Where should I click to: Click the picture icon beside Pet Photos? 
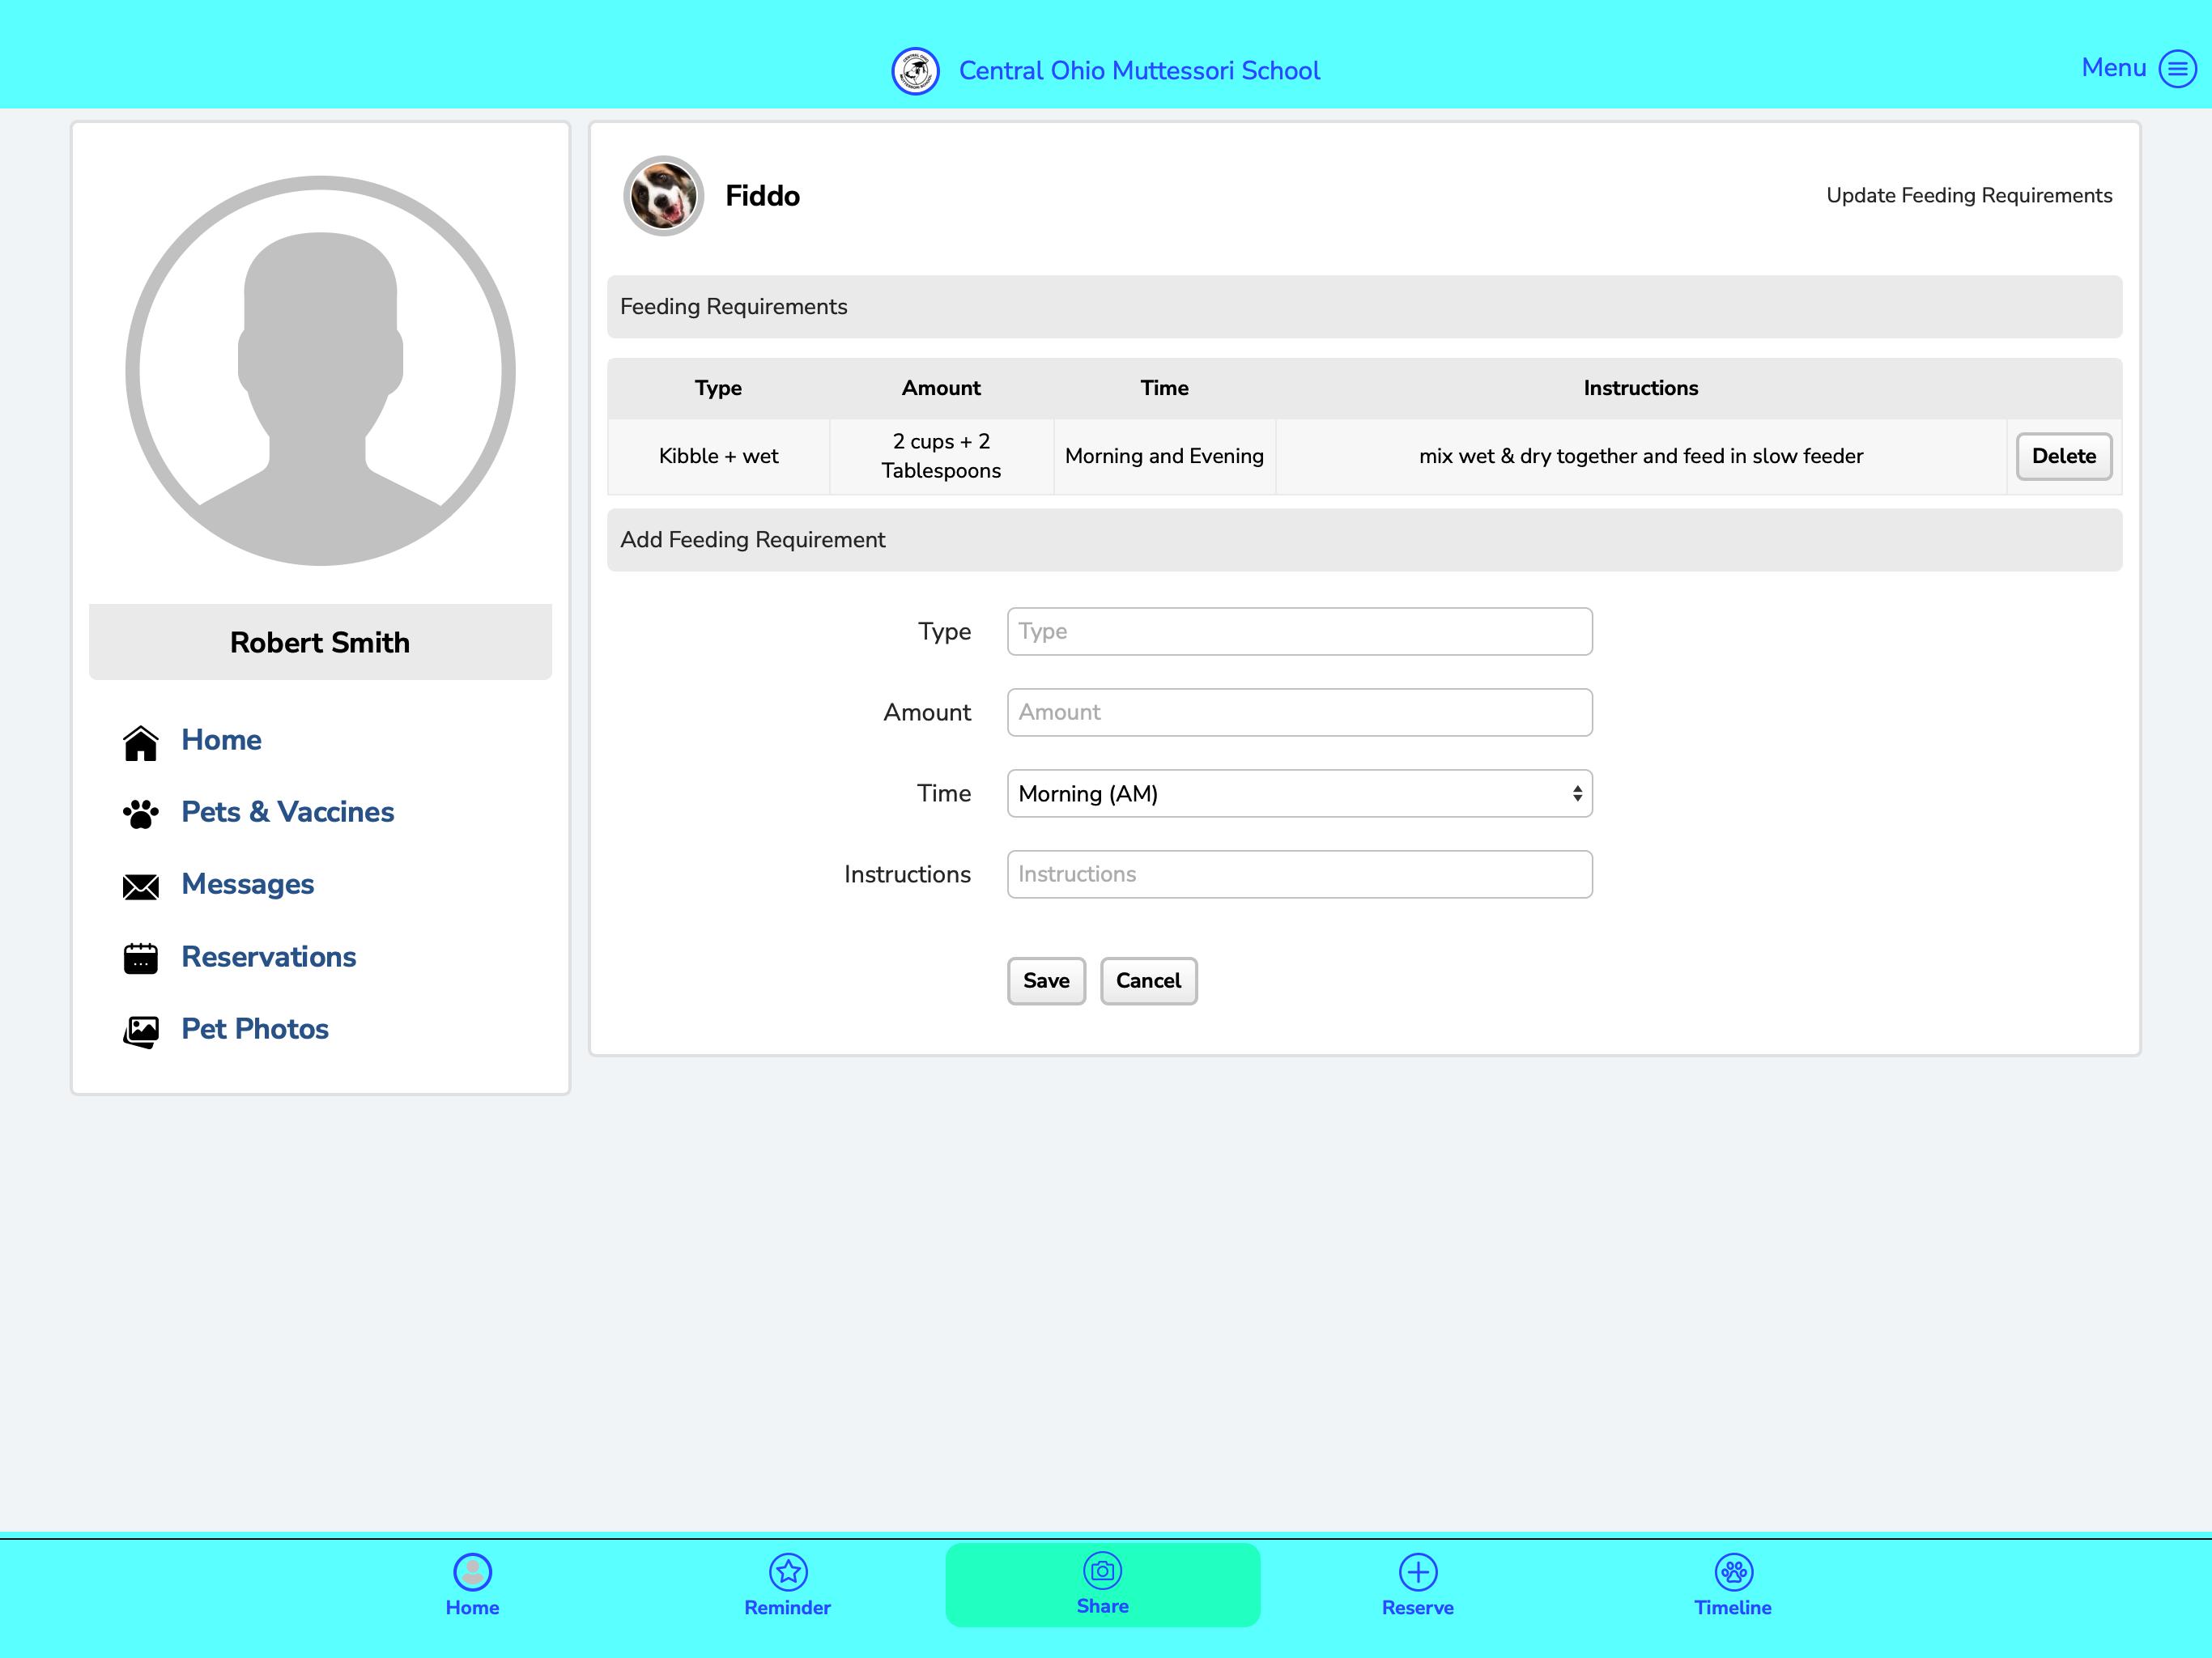point(141,1031)
